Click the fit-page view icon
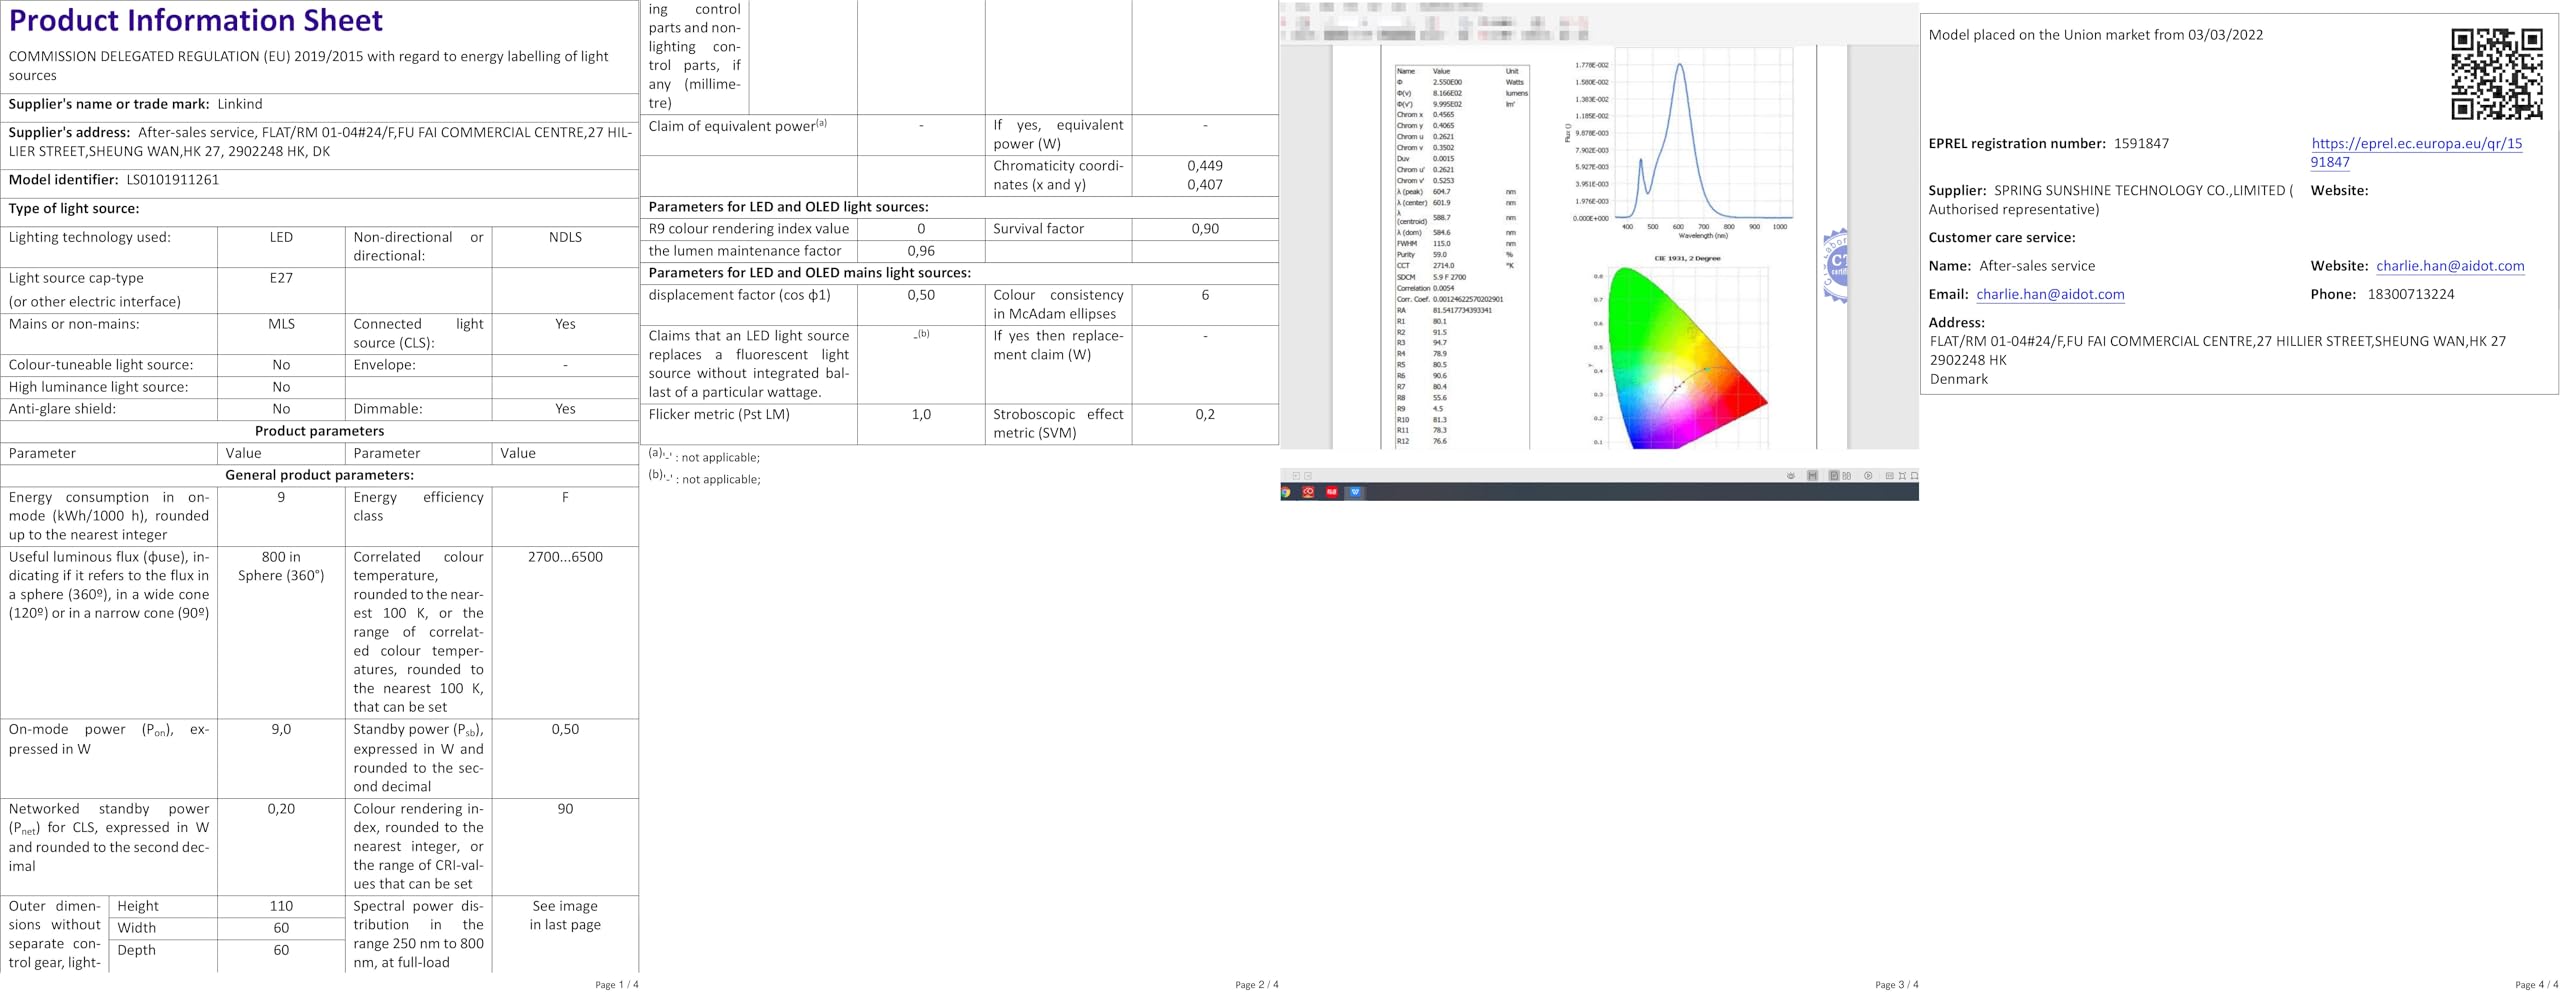Screen dimensions: 2560x1001 [x=1902, y=476]
